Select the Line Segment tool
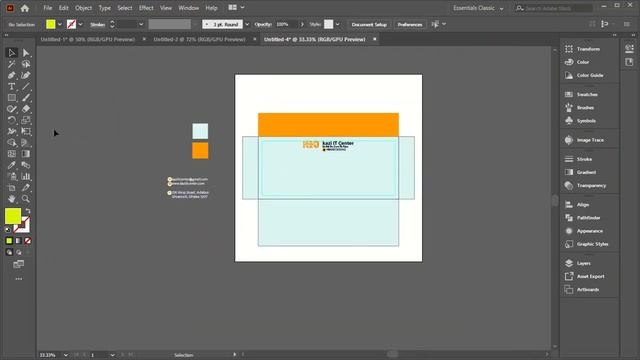Screen dimensions: 640x360 26,87
